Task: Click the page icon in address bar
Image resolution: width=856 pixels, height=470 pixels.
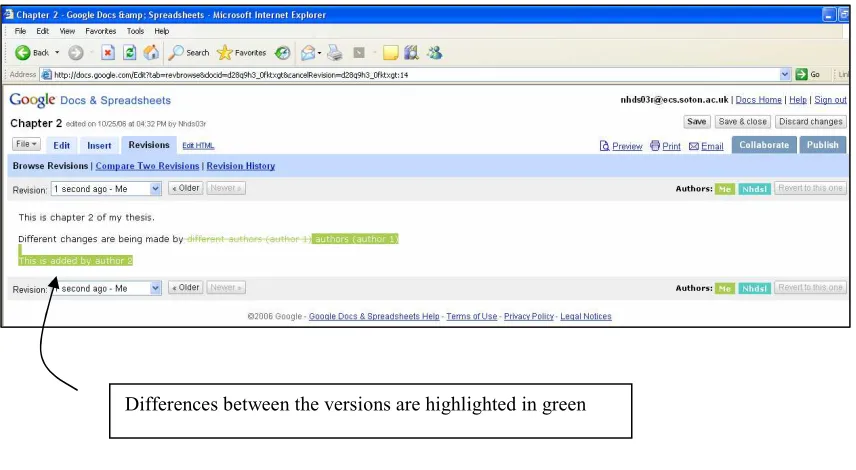Action: pyautogui.click(x=46, y=74)
